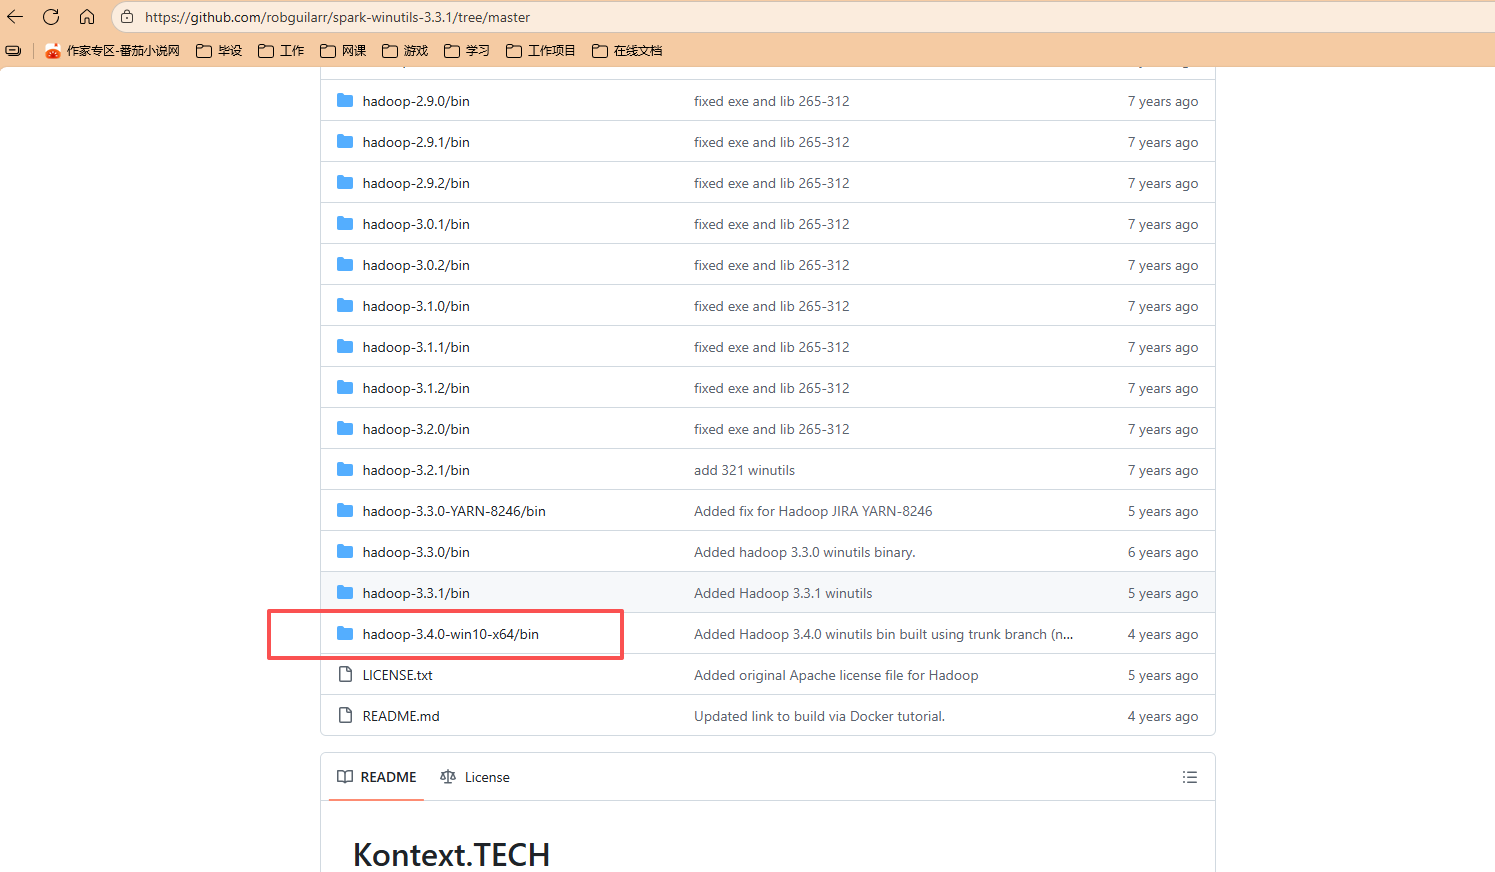This screenshot has height=872, width=1495.
Task: Click the browser back arrow
Action: coord(15,16)
